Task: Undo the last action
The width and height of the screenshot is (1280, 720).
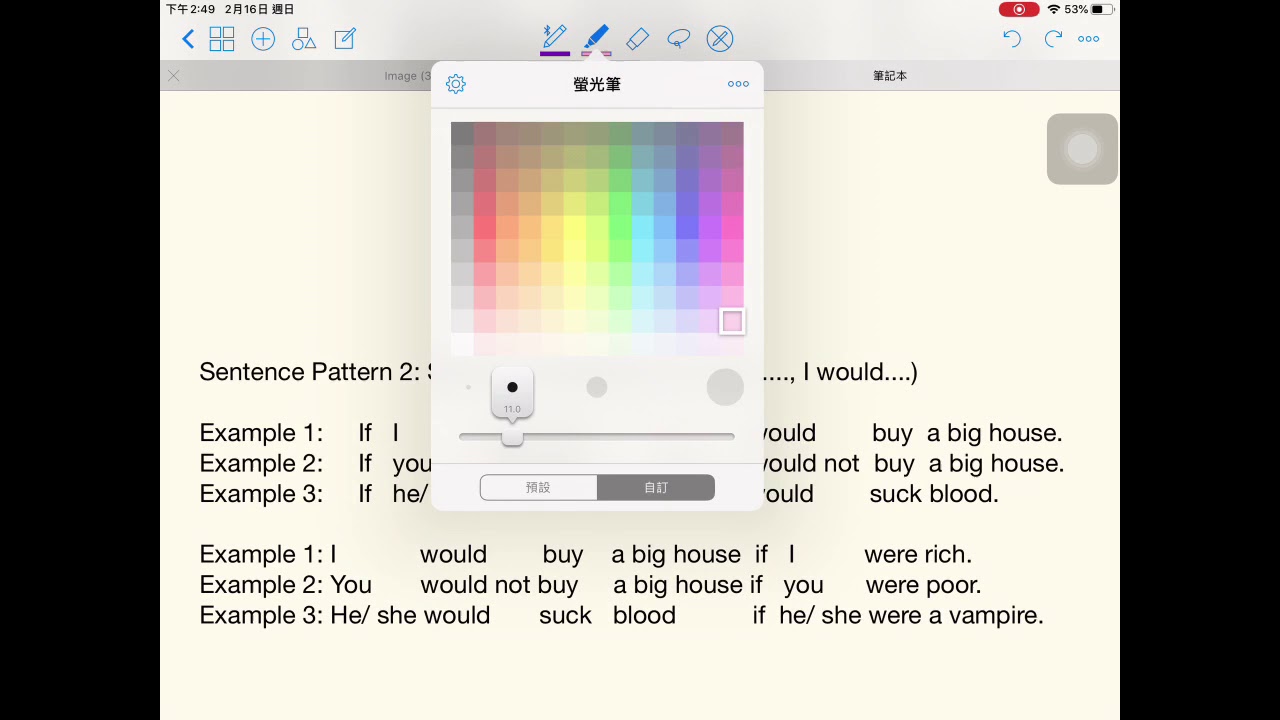Action: pos(1012,39)
